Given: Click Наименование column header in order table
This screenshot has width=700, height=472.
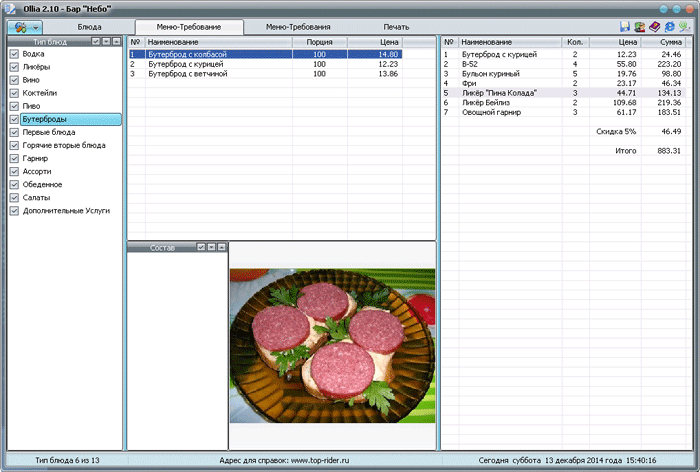Looking at the screenshot, I should click(x=510, y=42).
